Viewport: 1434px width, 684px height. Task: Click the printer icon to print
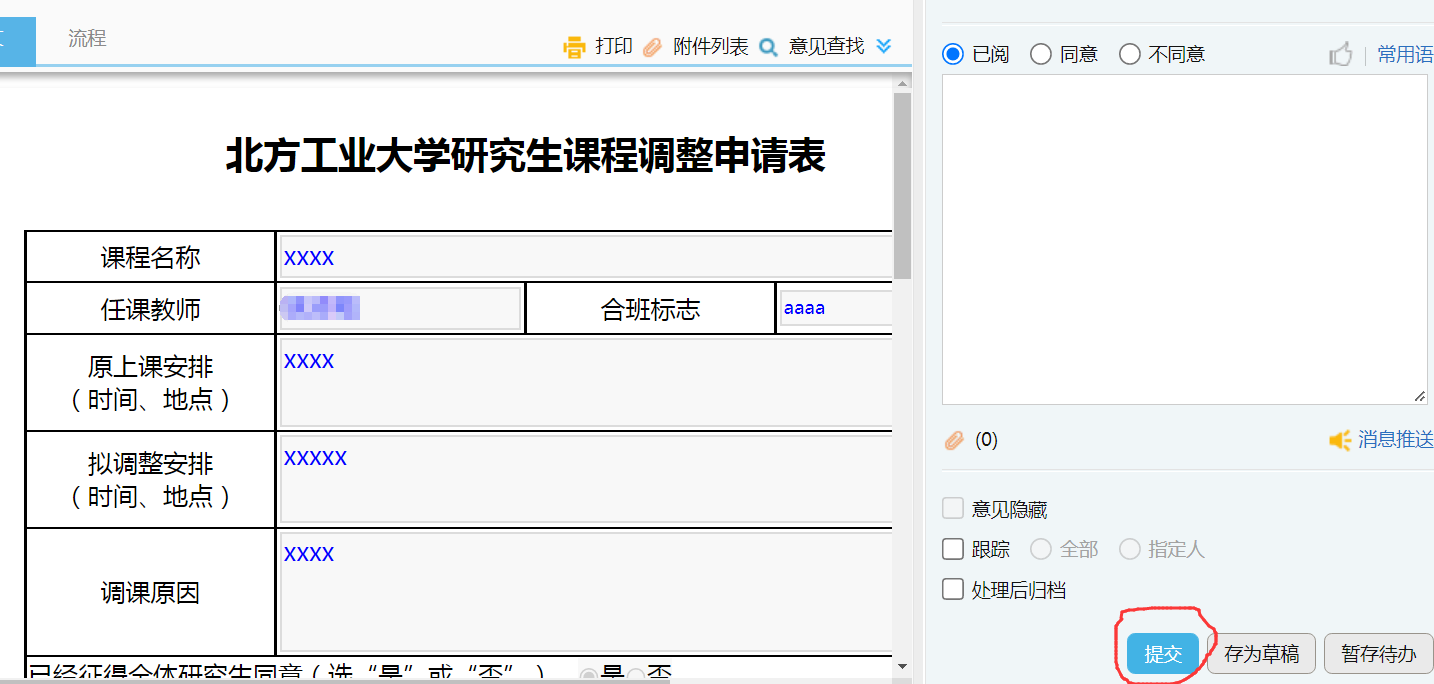[574, 47]
